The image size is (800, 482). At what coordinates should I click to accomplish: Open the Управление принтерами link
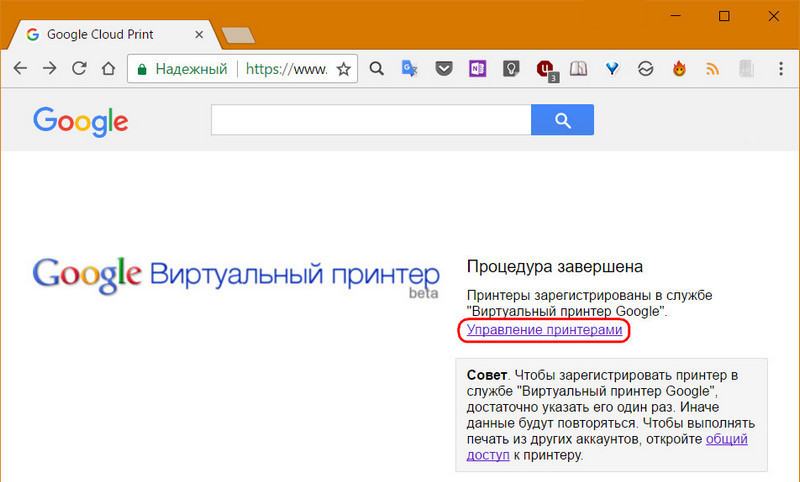pyautogui.click(x=544, y=329)
